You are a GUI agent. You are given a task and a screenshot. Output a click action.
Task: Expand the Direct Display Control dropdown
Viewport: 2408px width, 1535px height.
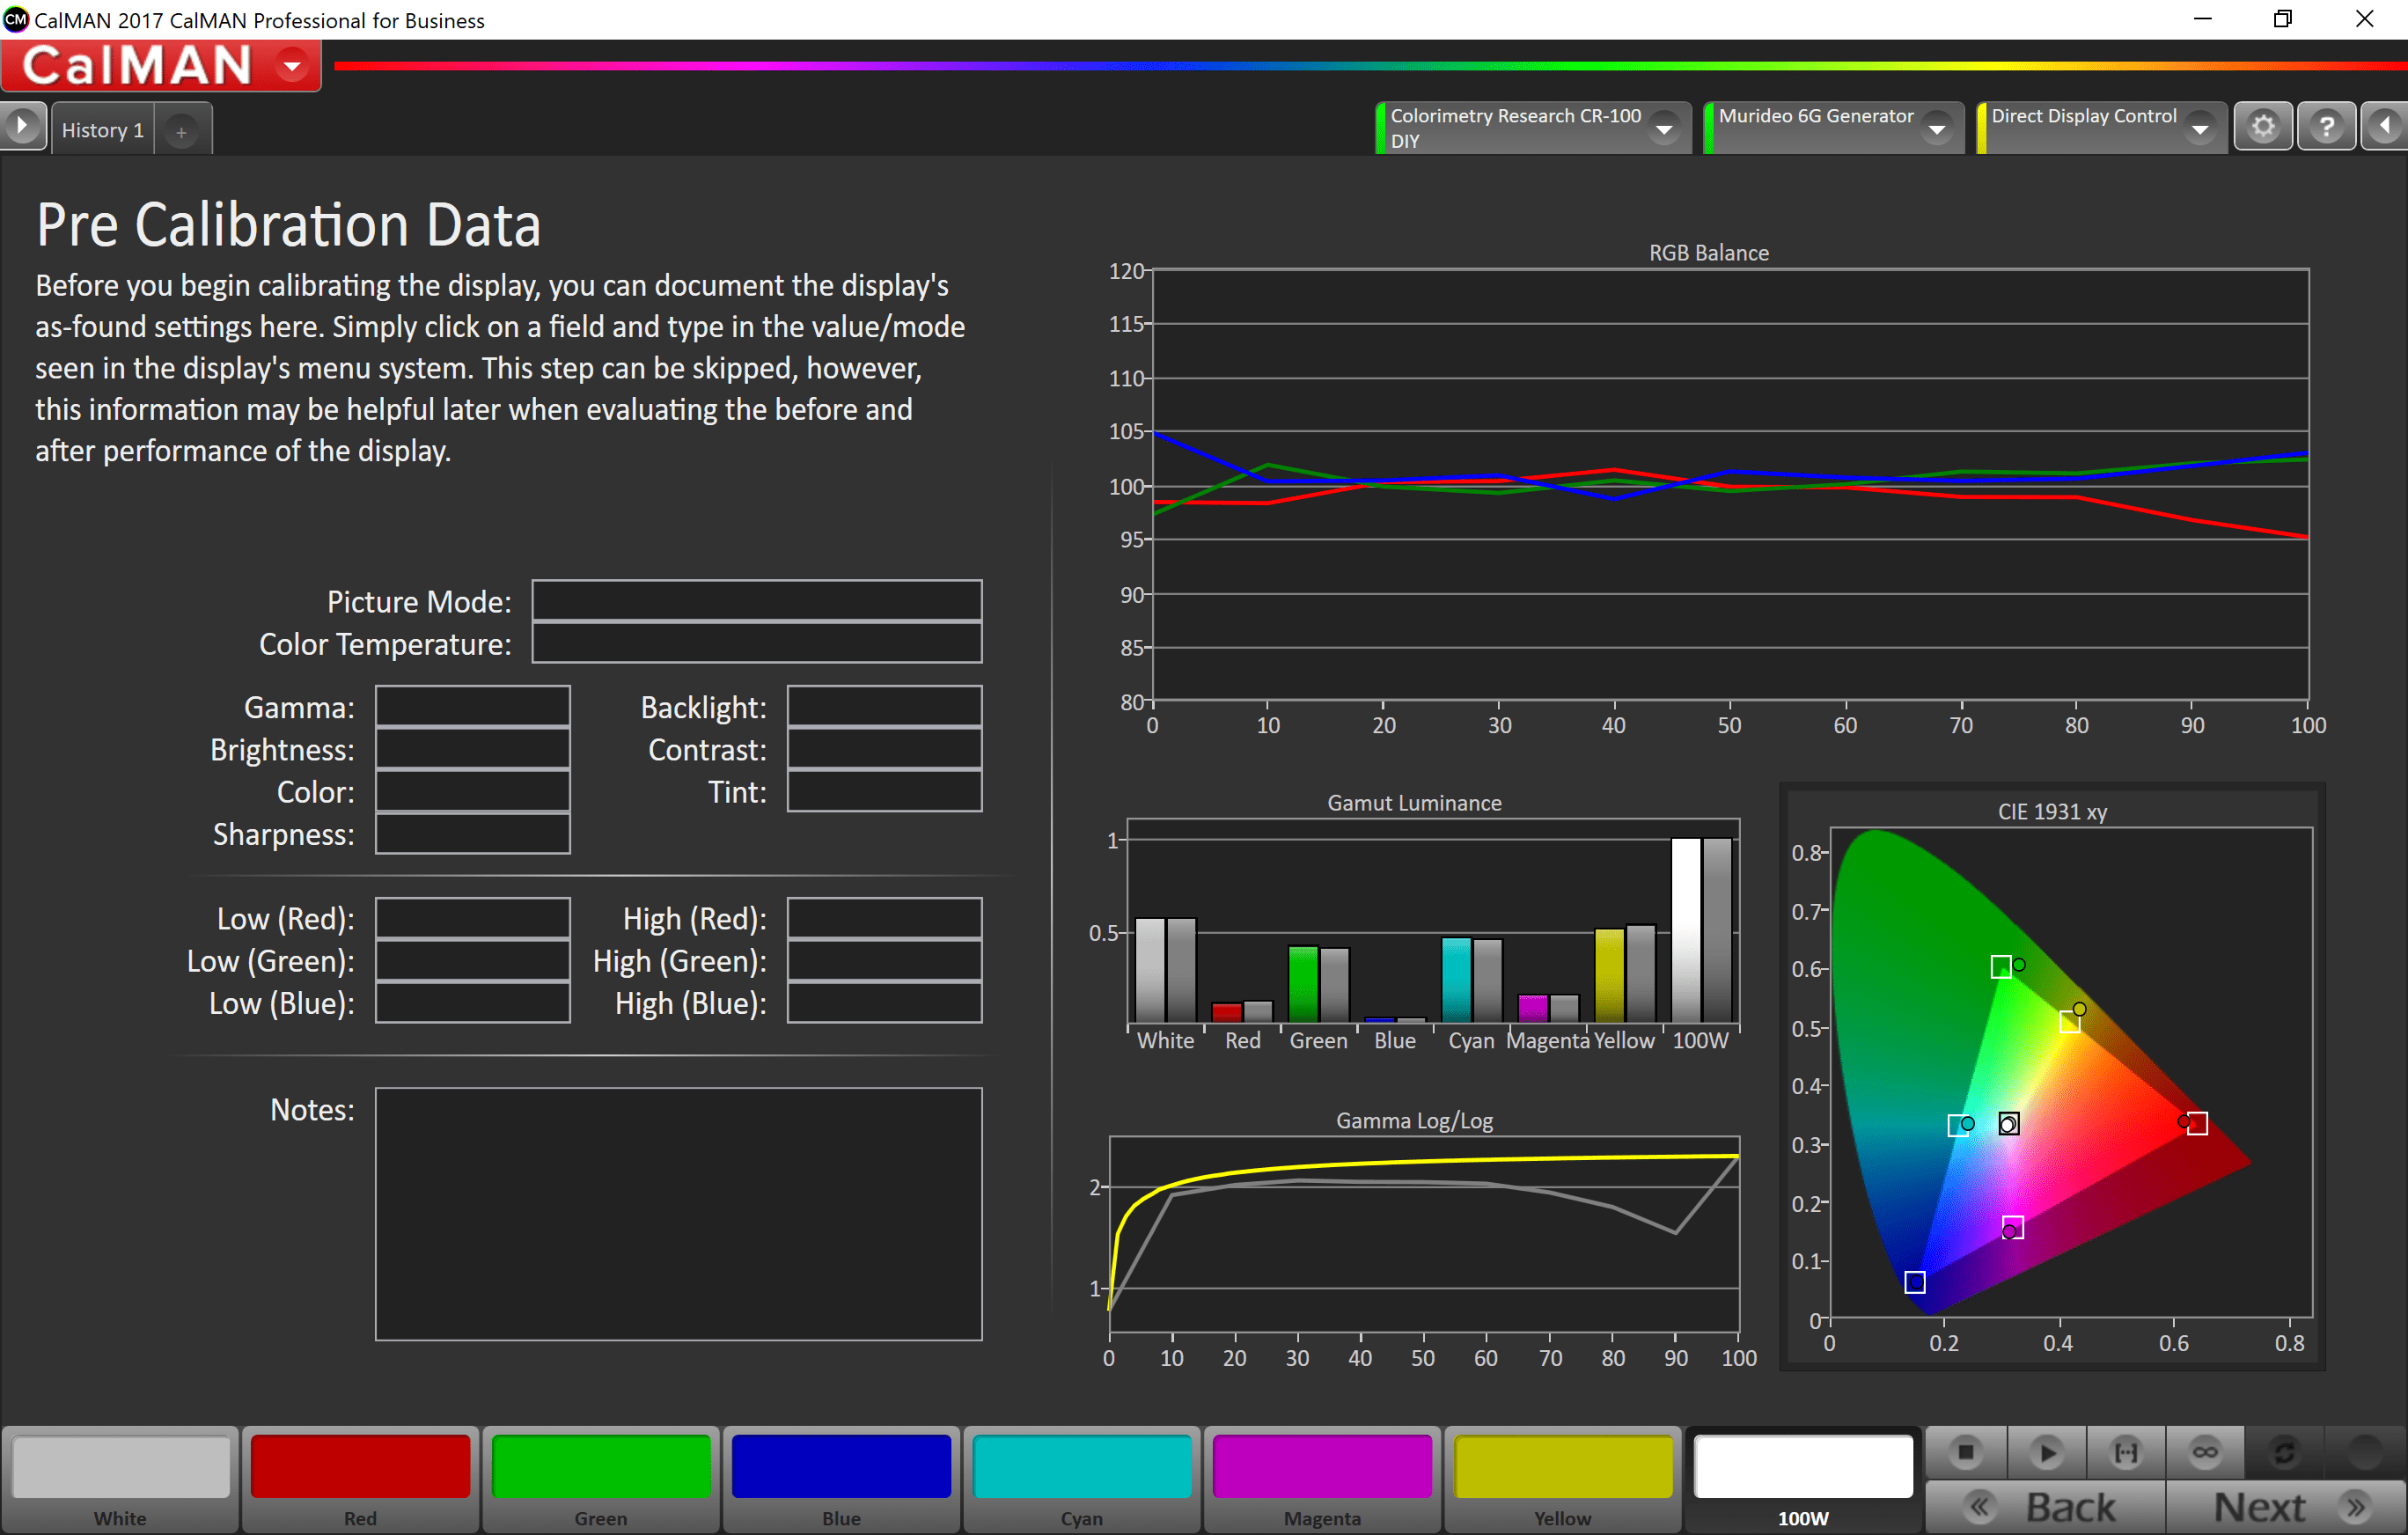(x=2200, y=129)
